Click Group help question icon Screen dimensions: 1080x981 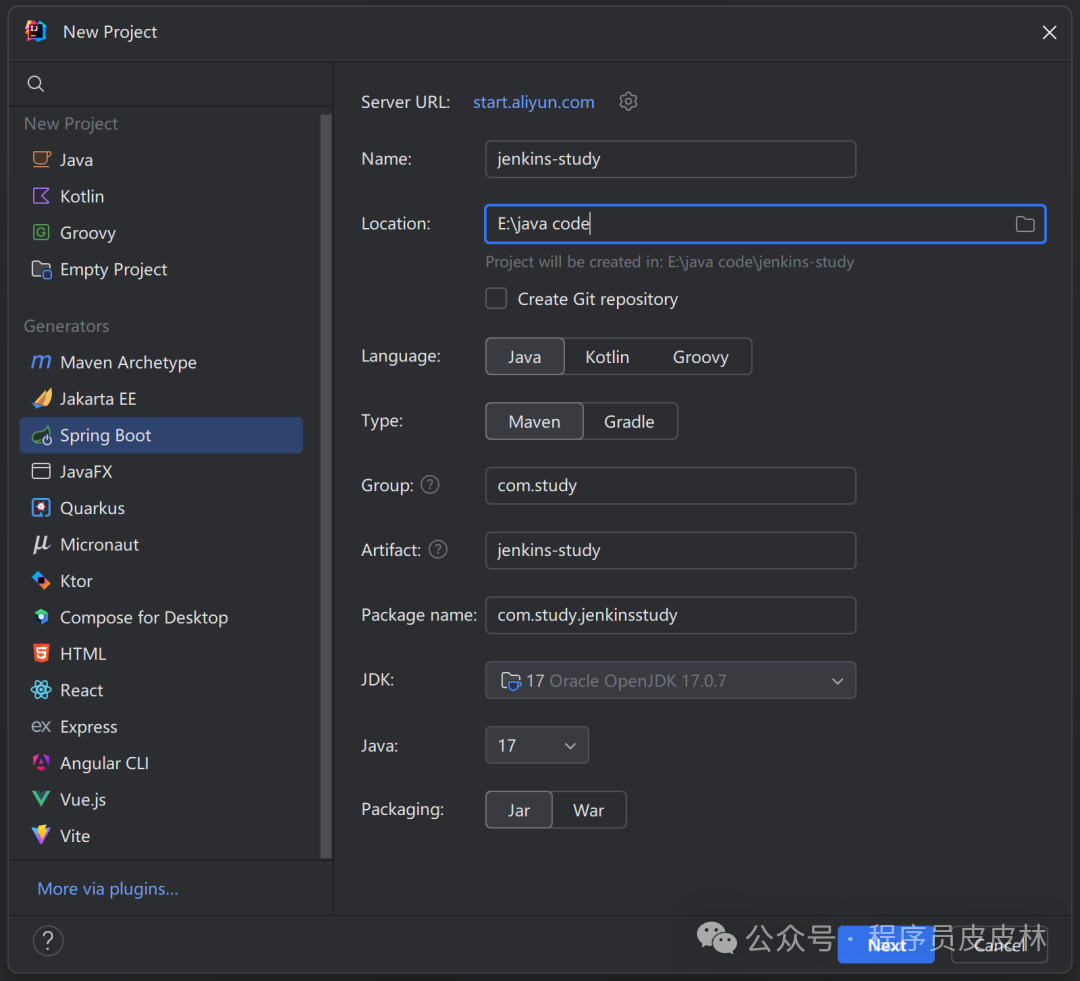(430, 485)
